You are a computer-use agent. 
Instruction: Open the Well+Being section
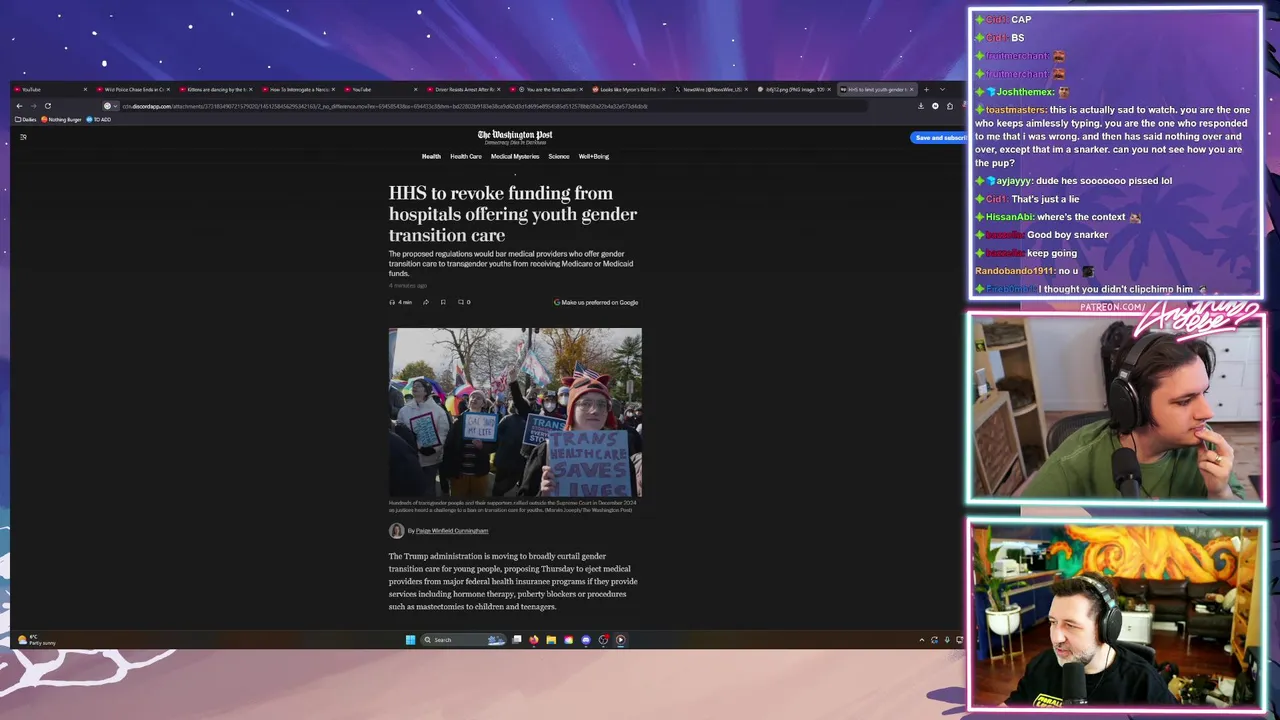pyautogui.click(x=594, y=156)
